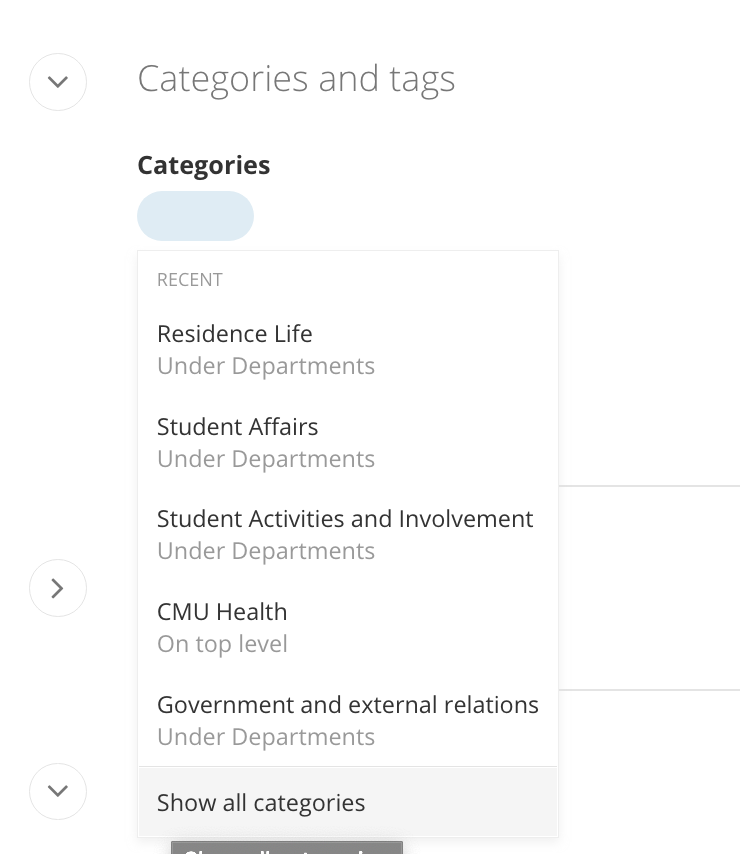The width and height of the screenshot is (740, 854).
Task: Click "On top level" under CMU Health
Action: tap(222, 644)
